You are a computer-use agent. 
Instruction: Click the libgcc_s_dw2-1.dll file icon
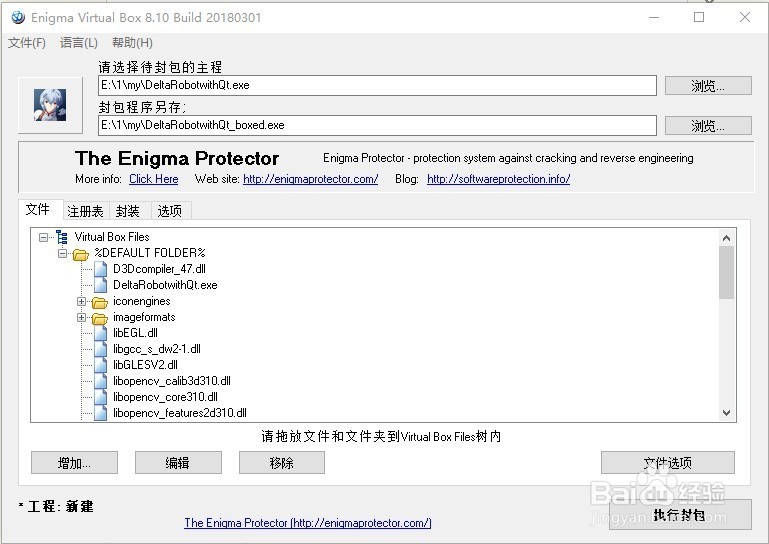coord(101,349)
